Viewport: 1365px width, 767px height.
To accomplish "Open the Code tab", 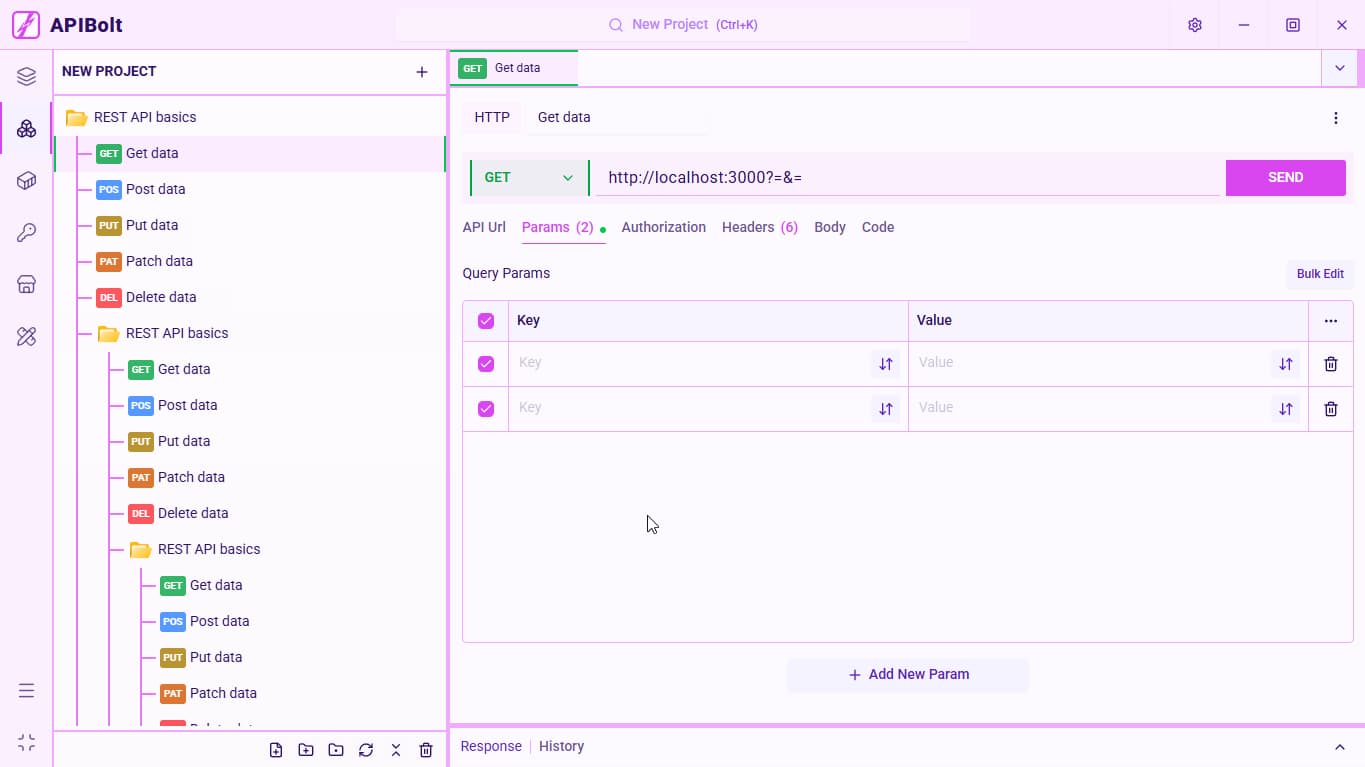I will [x=878, y=227].
